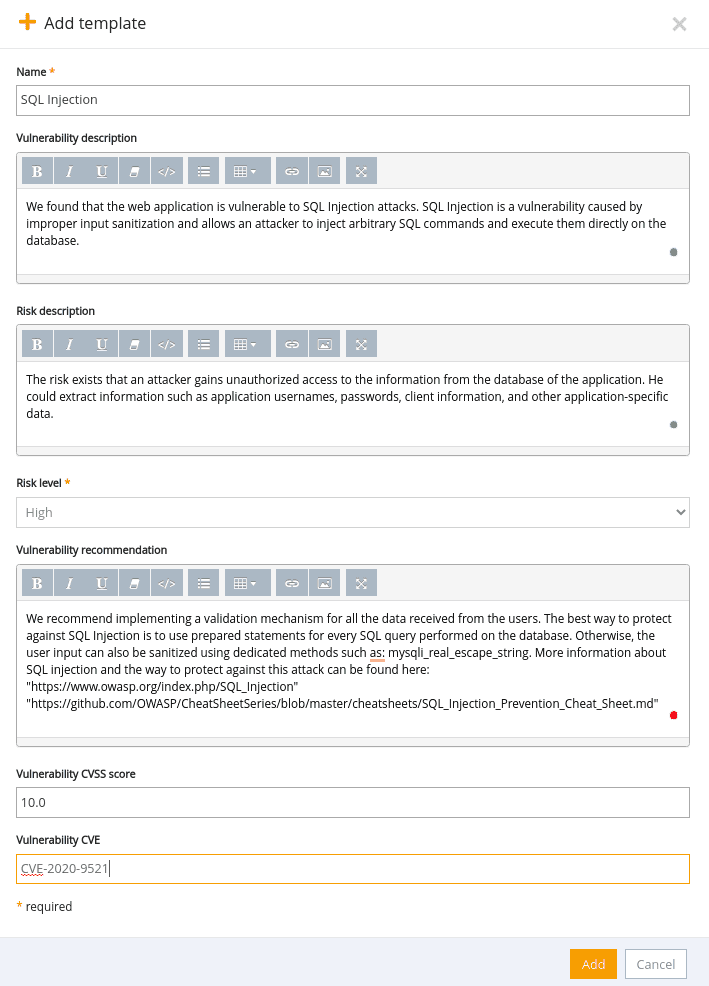Cancel the Add template dialog
This screenshot has height=986, width=709.
[x=655, y=964]
